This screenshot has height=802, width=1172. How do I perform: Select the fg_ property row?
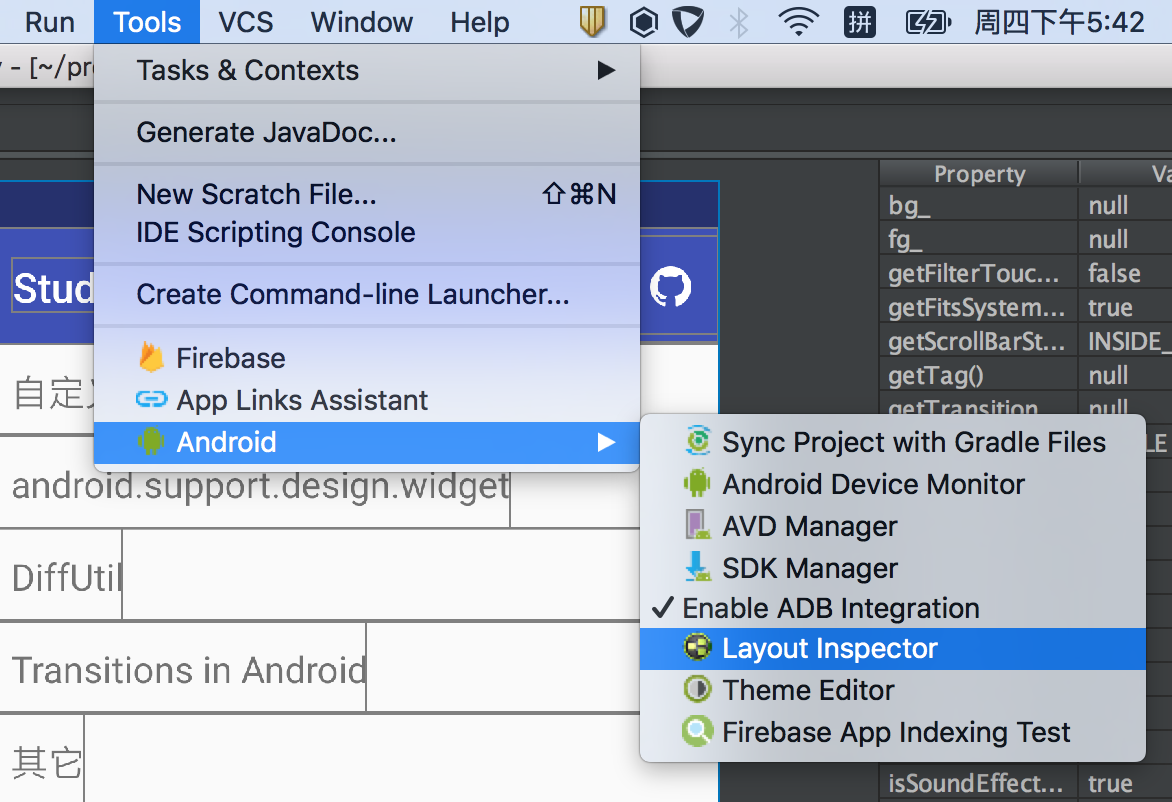tap(1026, 240)
